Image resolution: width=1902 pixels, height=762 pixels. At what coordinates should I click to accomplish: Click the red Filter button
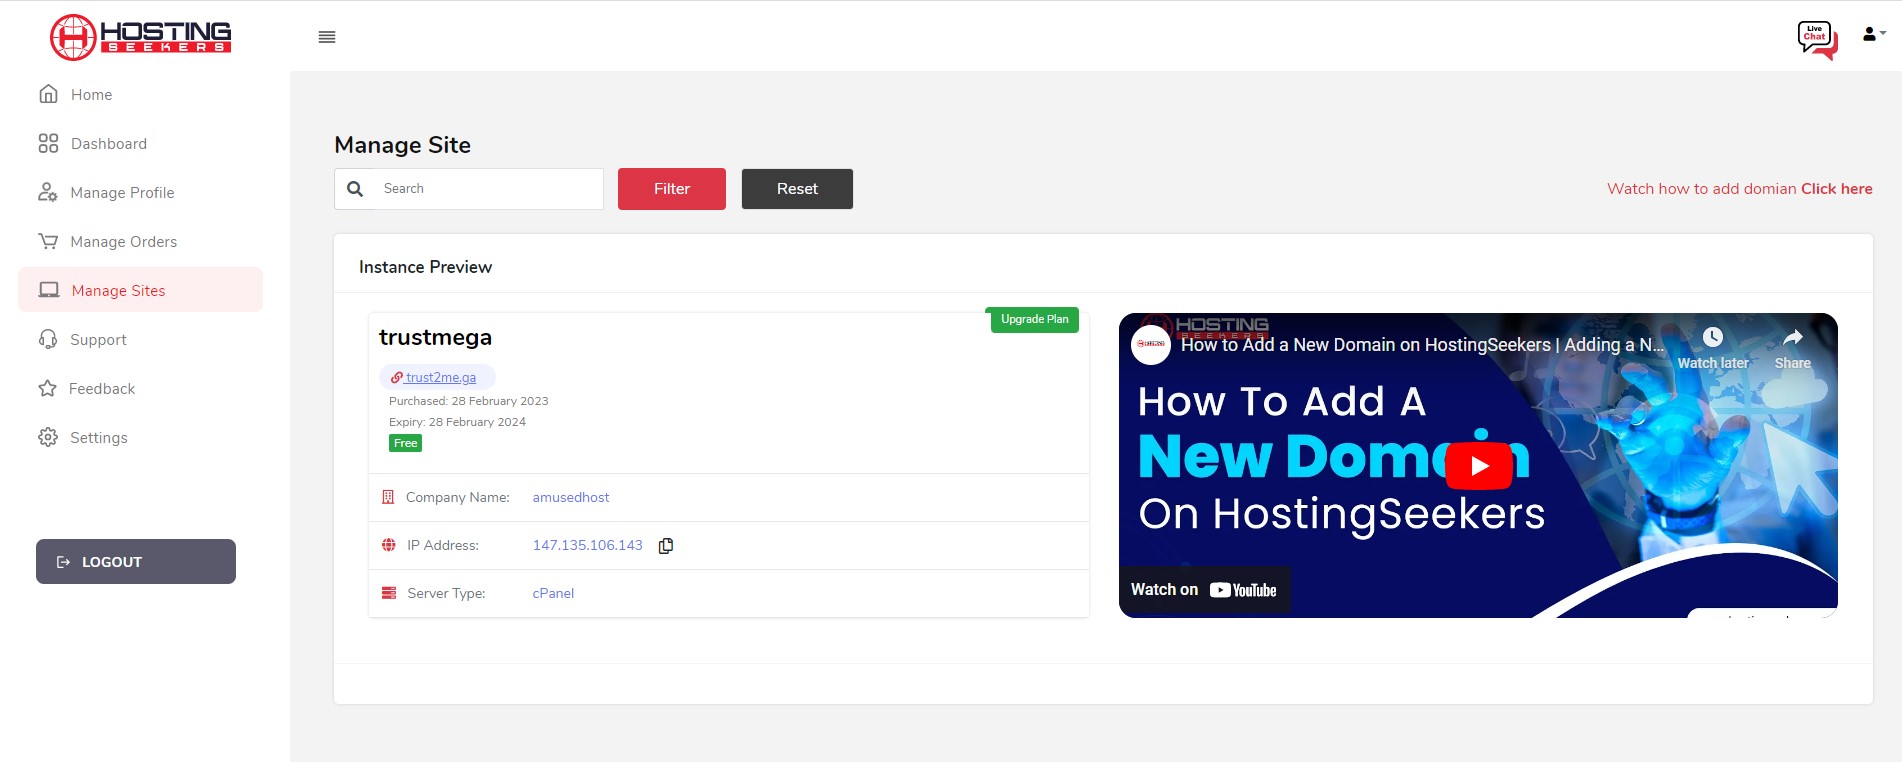672,189
